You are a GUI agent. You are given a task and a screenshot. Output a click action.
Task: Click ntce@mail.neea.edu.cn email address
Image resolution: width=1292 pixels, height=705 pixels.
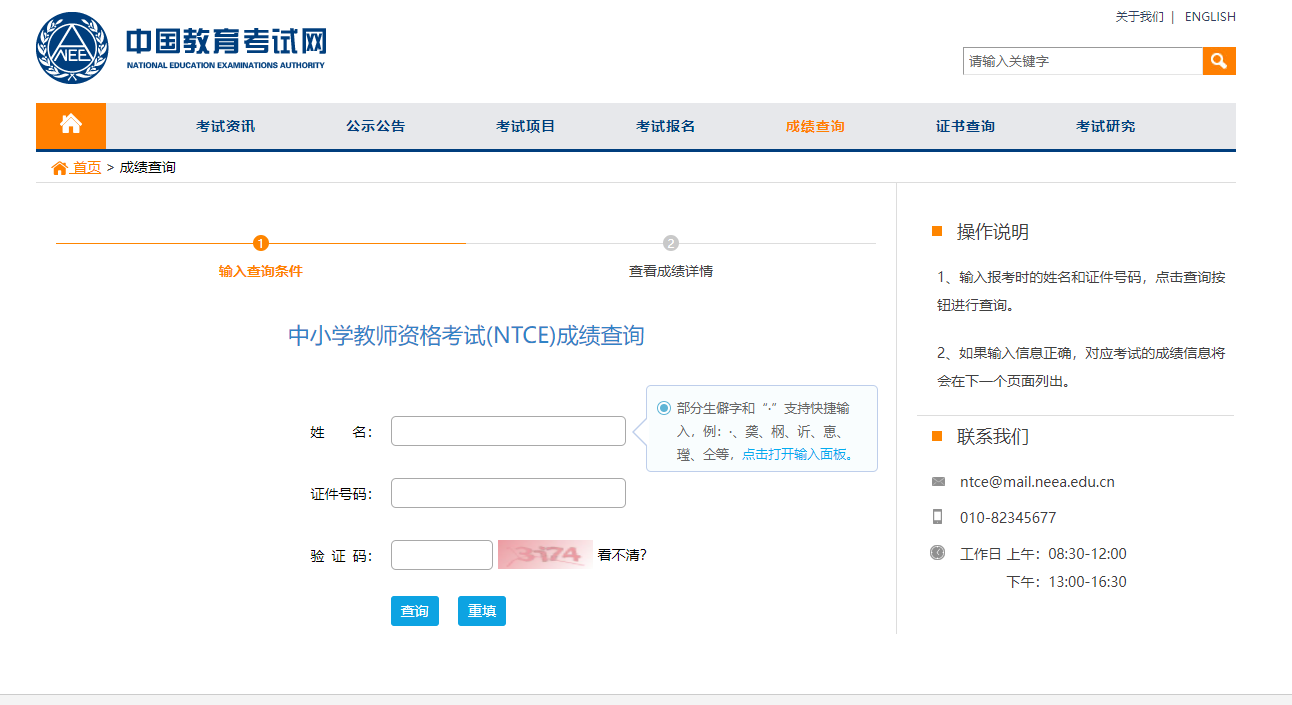(1037, 482)
